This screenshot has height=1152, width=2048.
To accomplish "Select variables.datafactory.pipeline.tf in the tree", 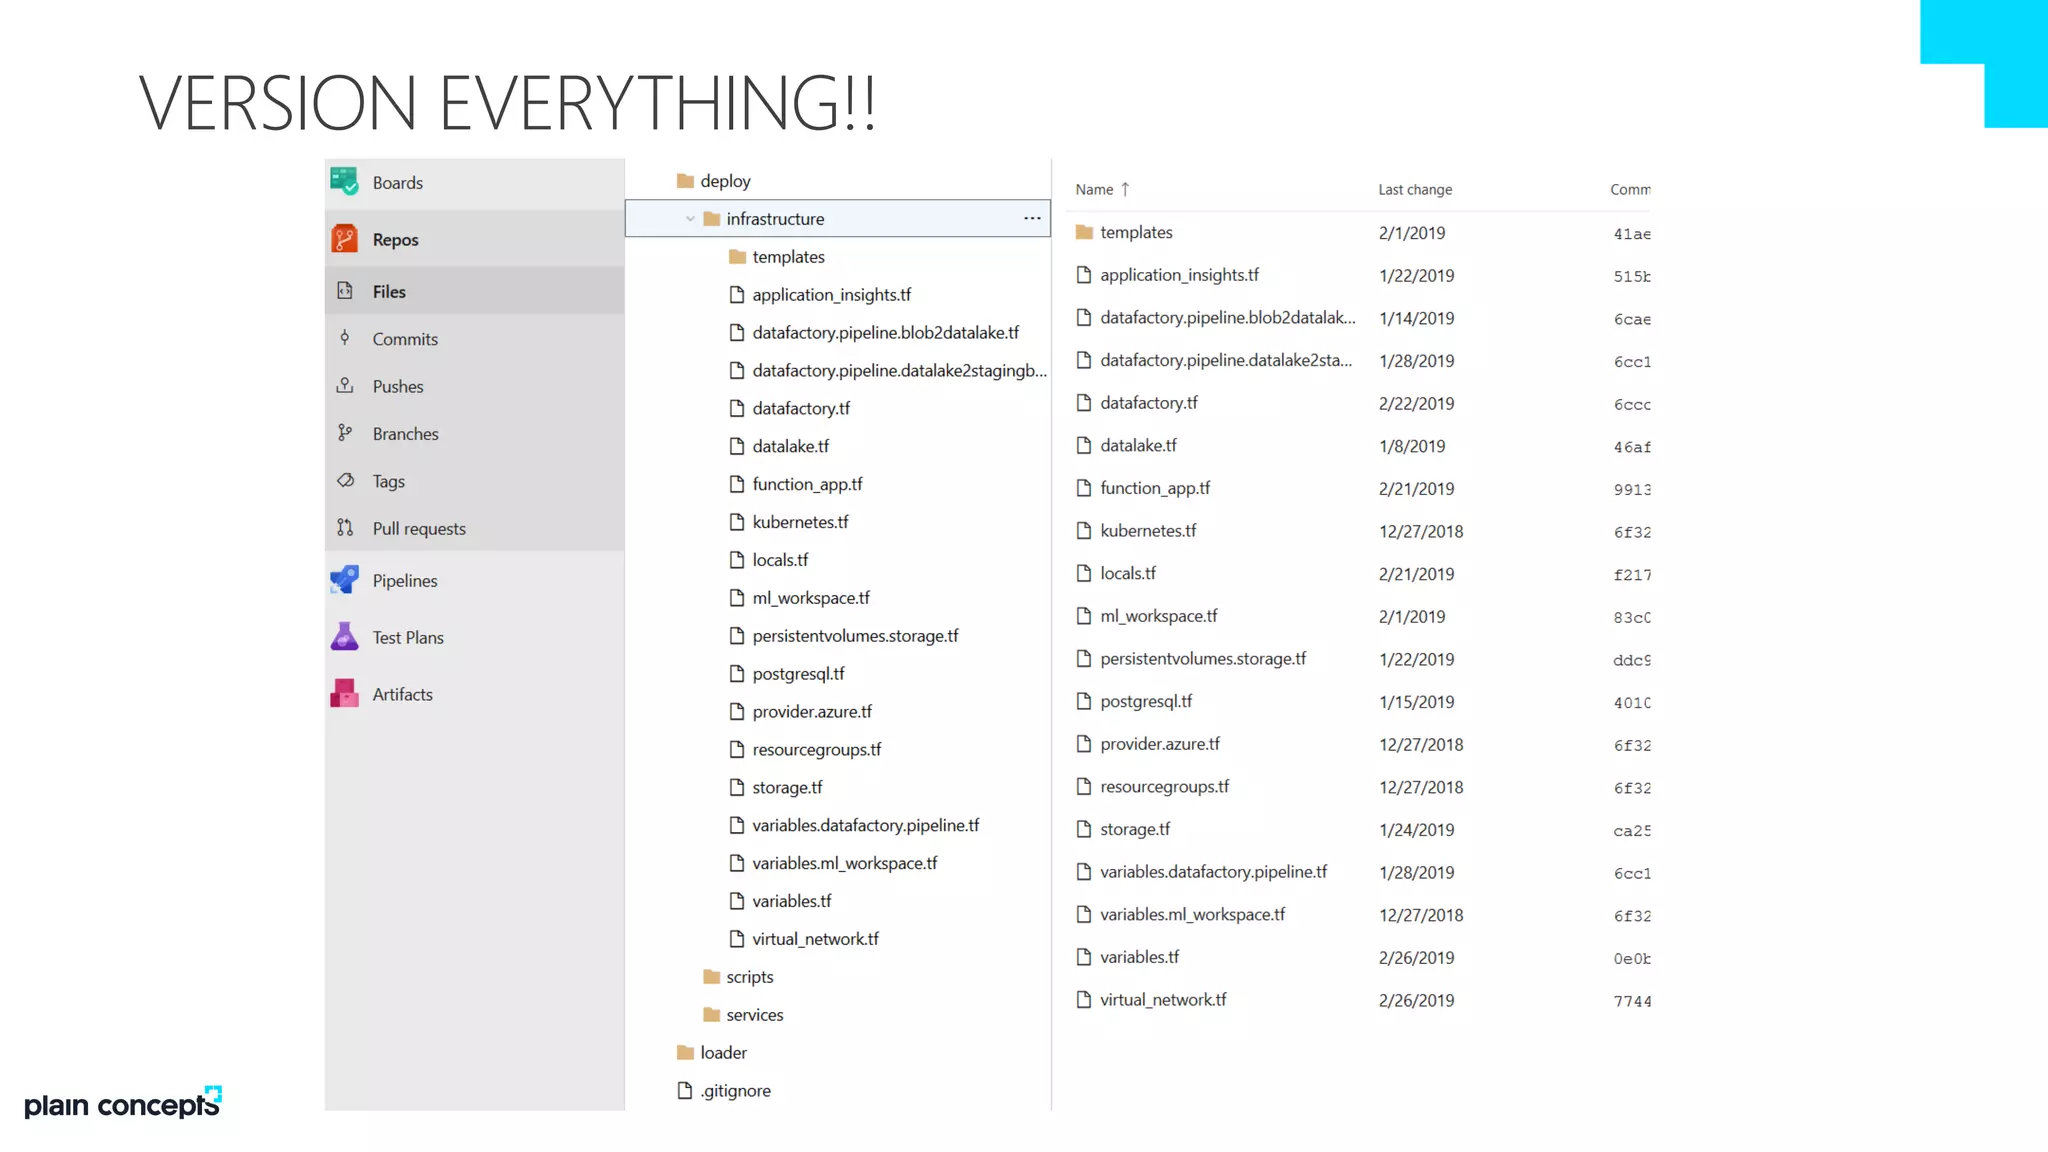I will [x=866, y=826].
